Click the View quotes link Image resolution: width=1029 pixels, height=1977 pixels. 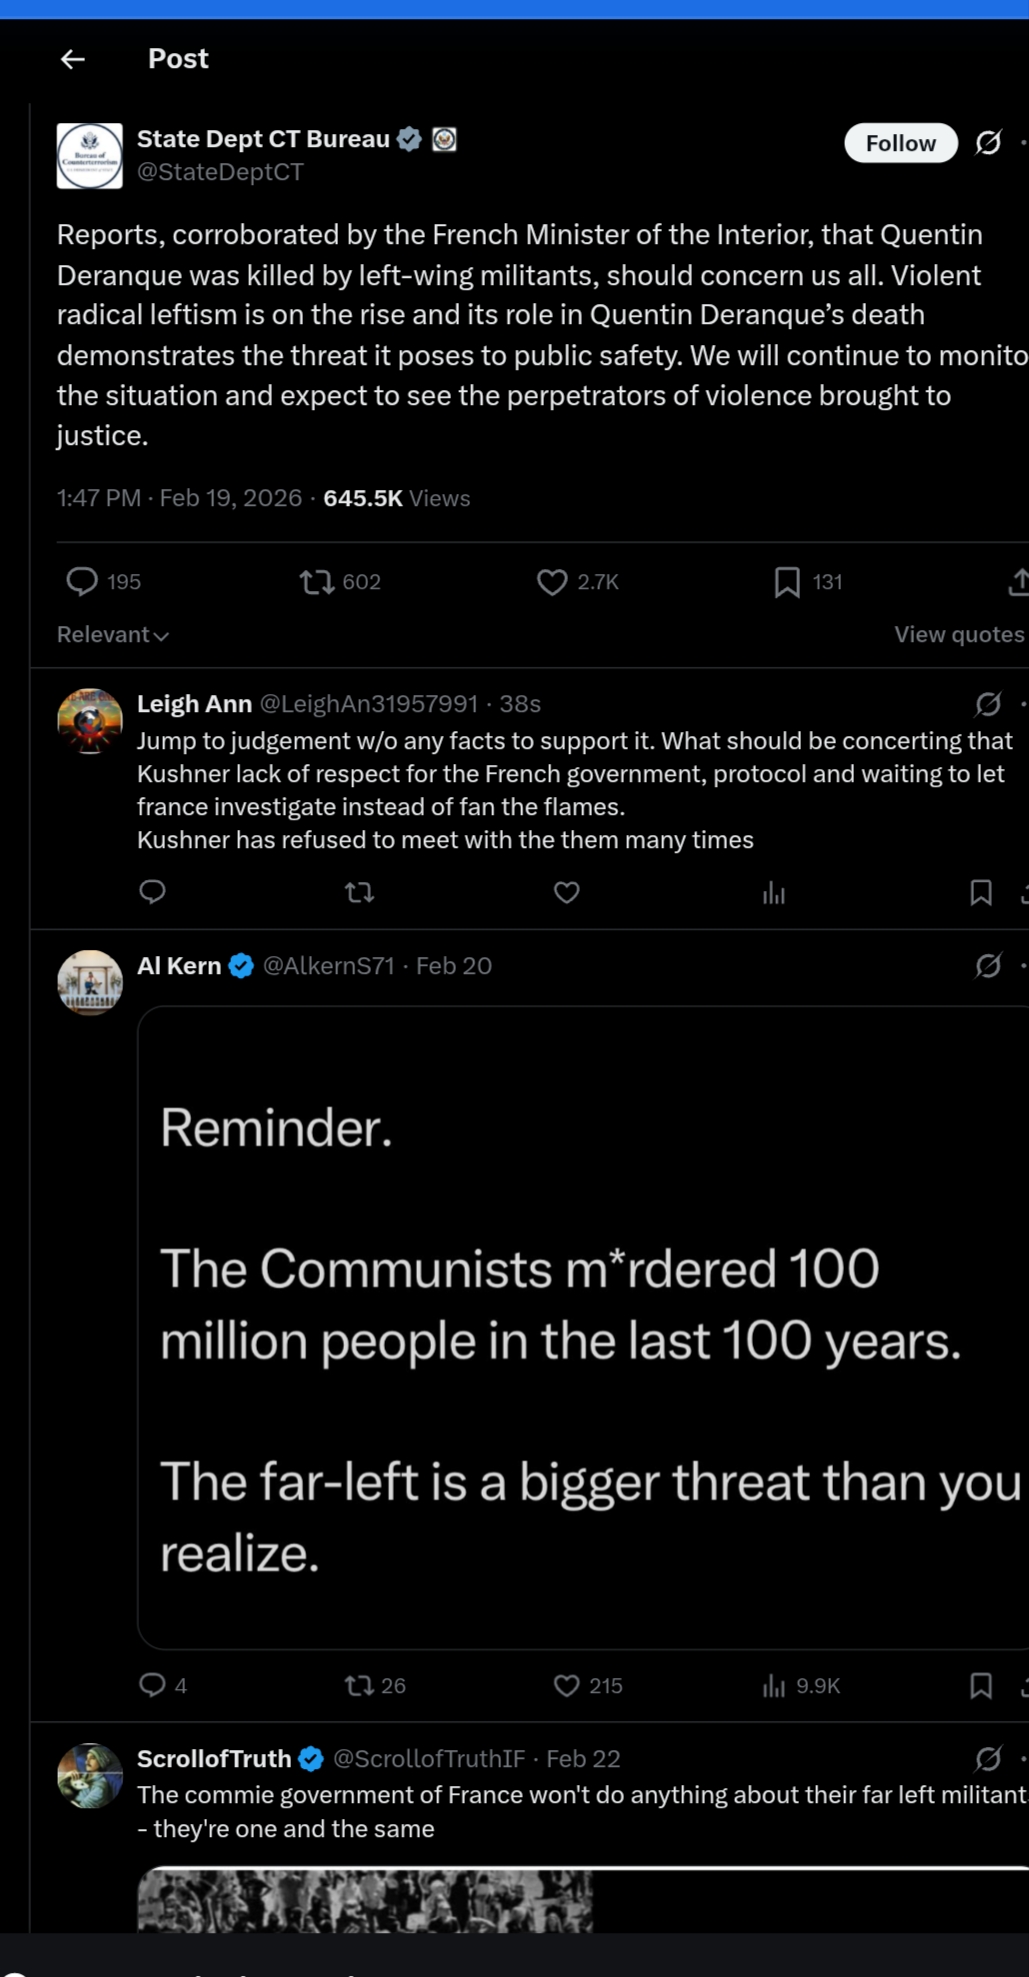tap(958, 635)
